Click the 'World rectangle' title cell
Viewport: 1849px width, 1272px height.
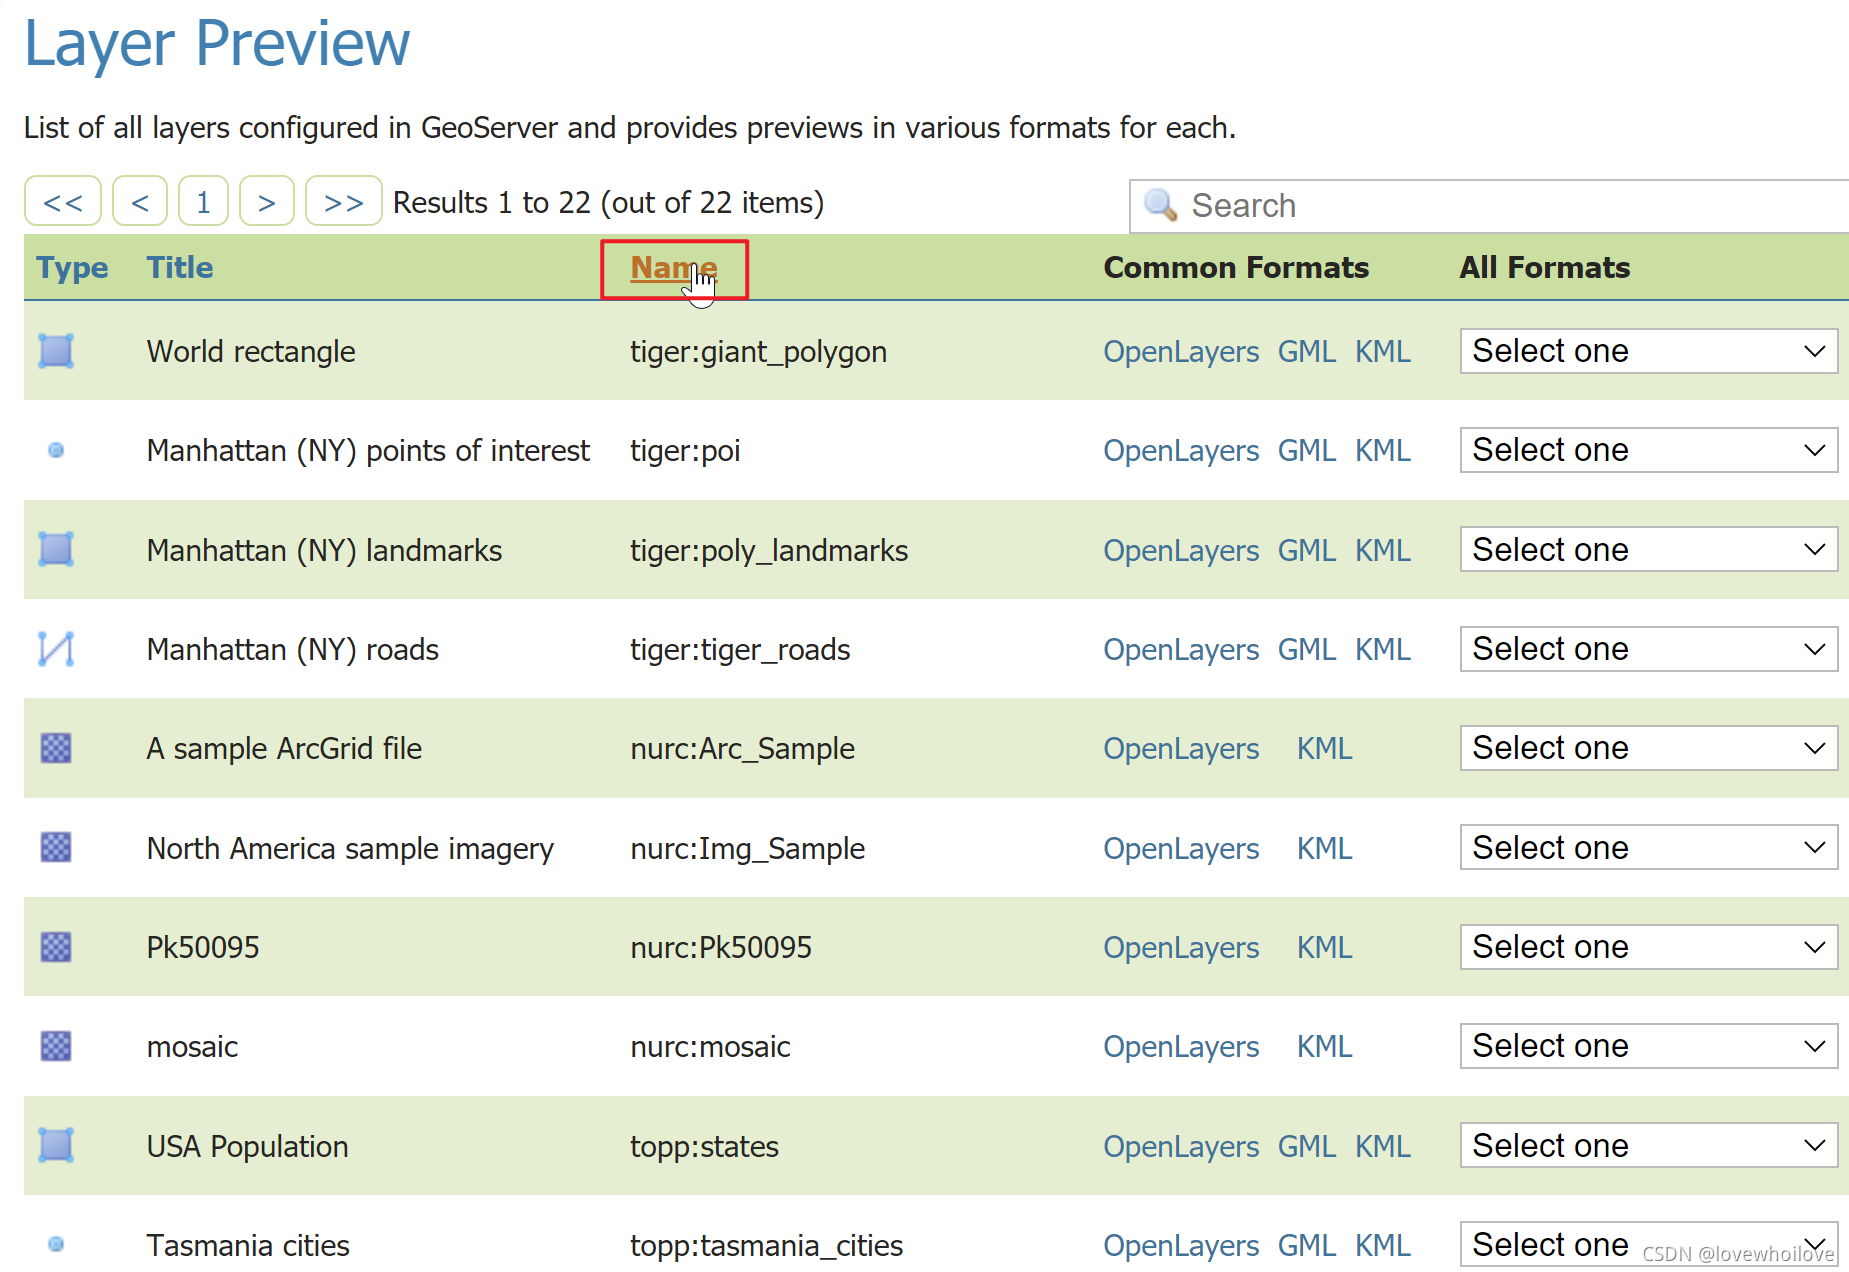click(x=251, y=352)
